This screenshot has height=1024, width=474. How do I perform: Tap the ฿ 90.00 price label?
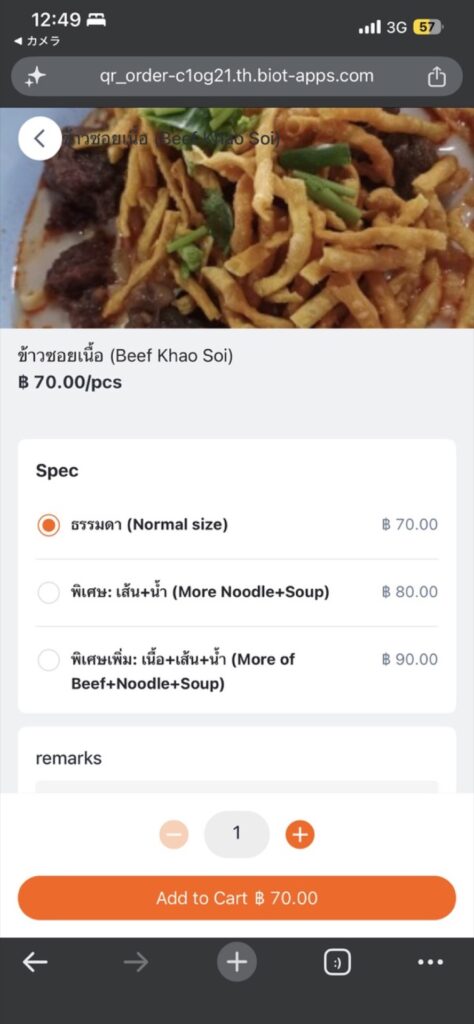tap(409, 659)
